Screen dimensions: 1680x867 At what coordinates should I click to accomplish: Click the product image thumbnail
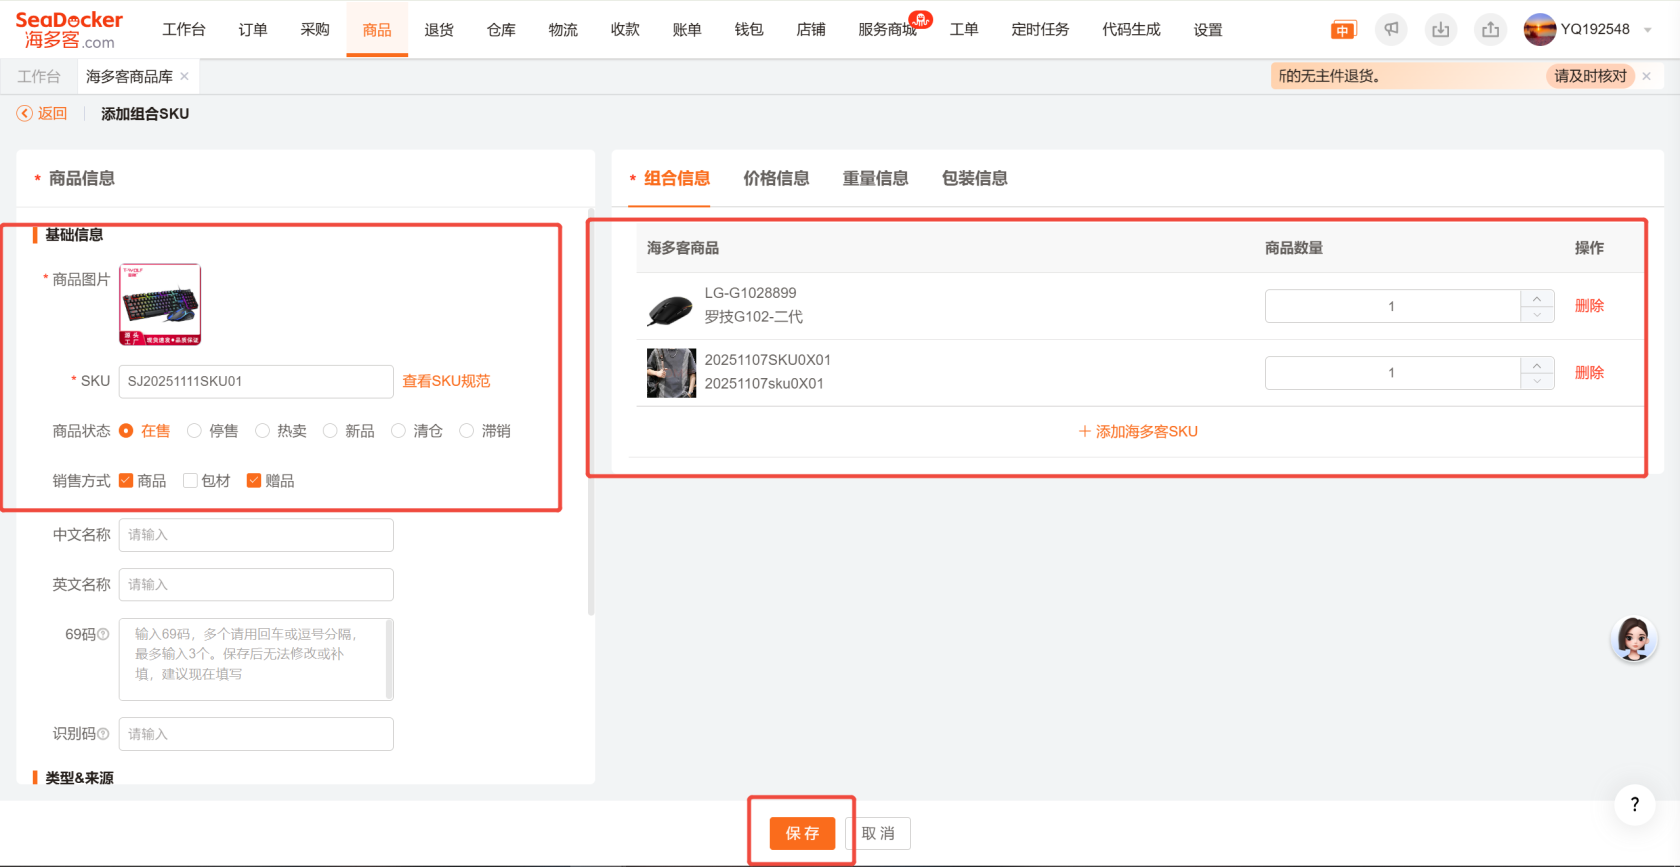tap(160, 305)
